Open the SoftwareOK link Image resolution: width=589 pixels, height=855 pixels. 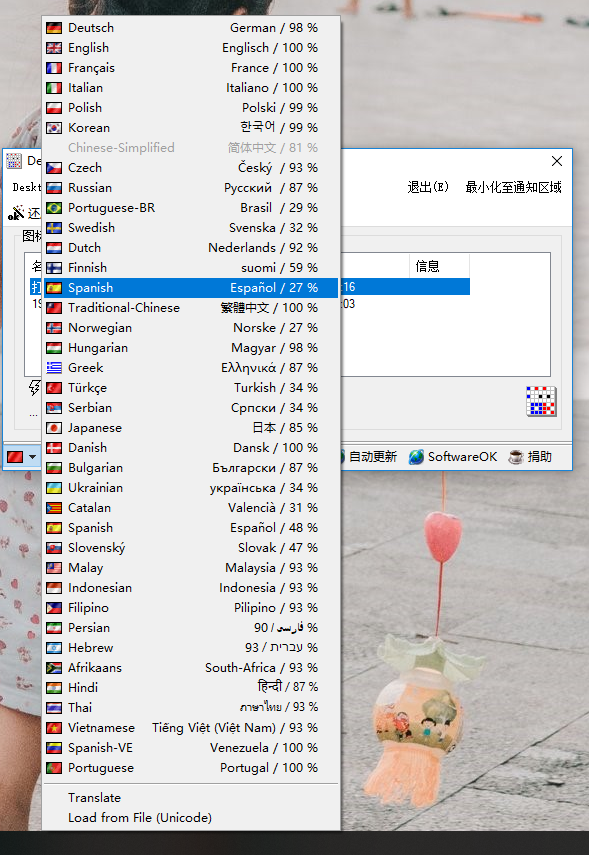pos(453,457)
